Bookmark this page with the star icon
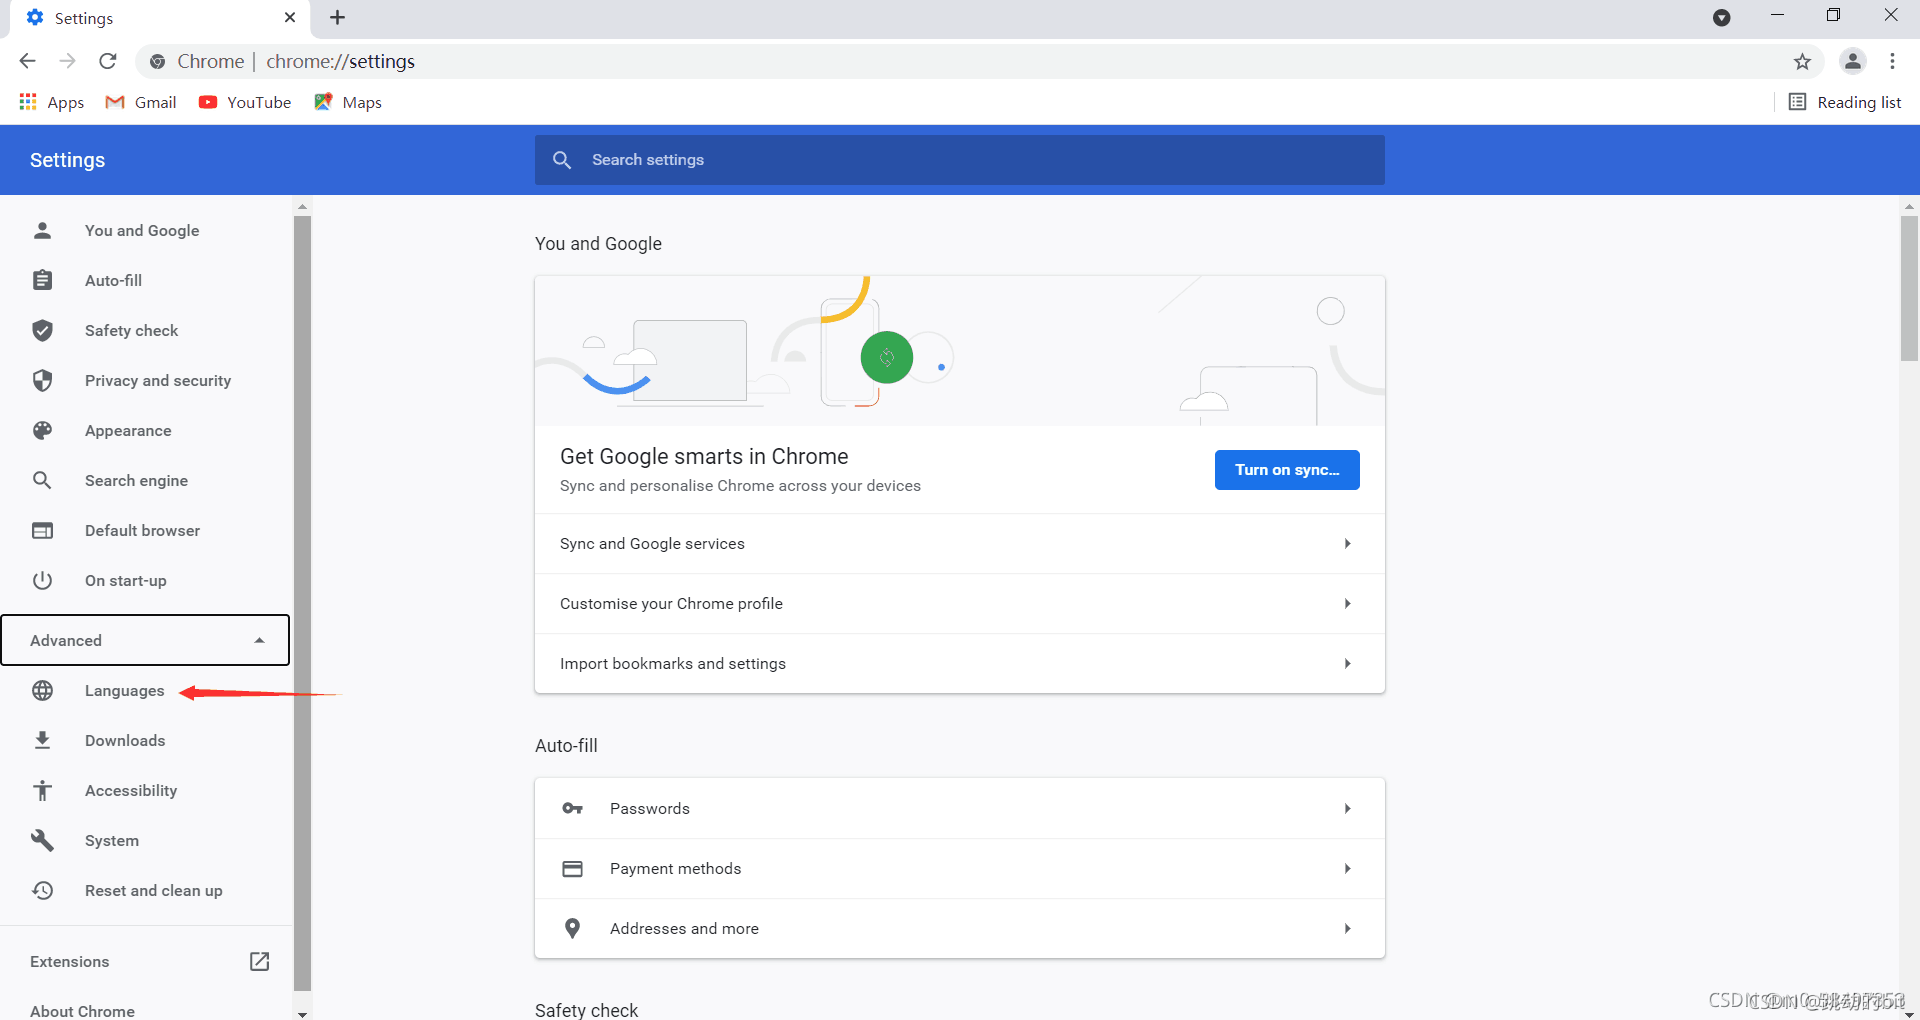The image size is (1920, 1020). click(x=1802, y=61)
